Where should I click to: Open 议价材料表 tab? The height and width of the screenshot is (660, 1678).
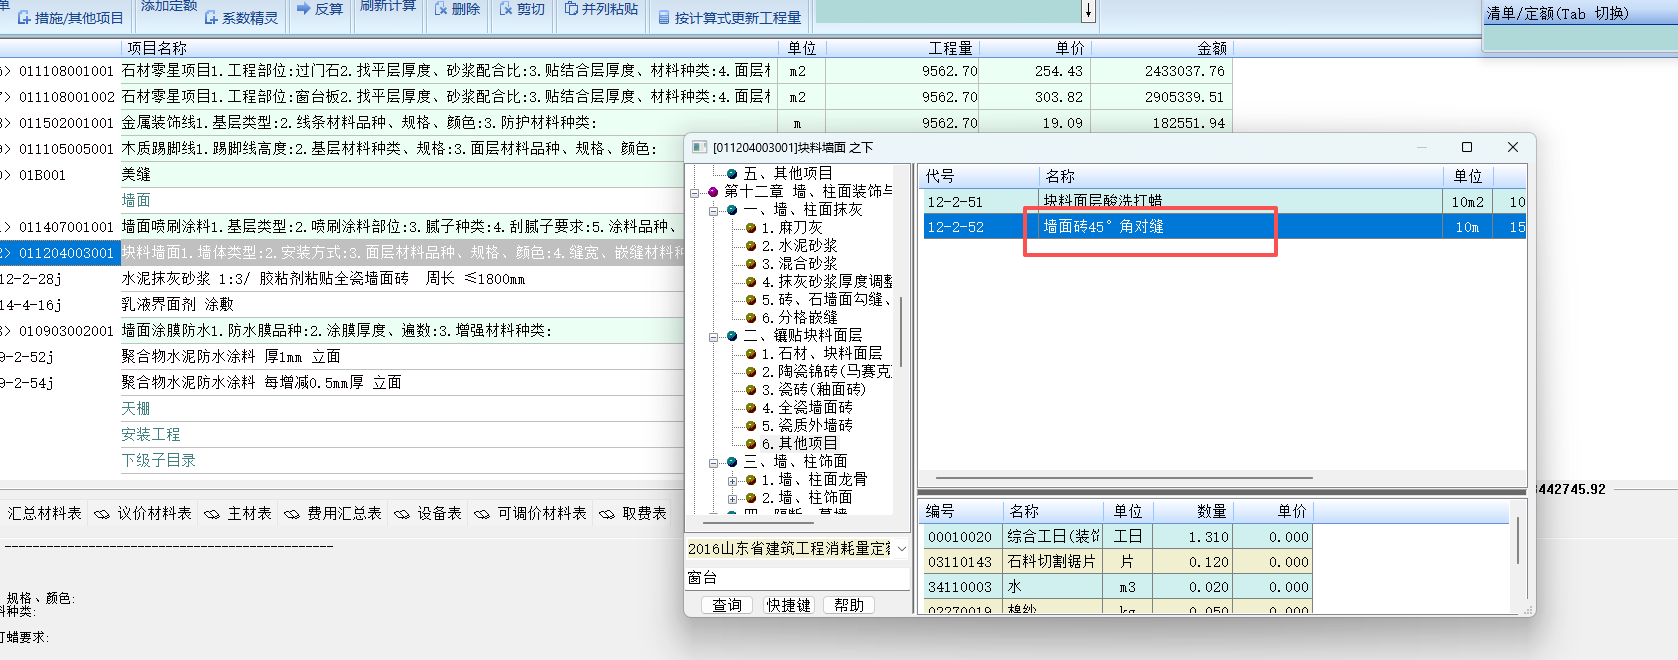tap(143, 513)
